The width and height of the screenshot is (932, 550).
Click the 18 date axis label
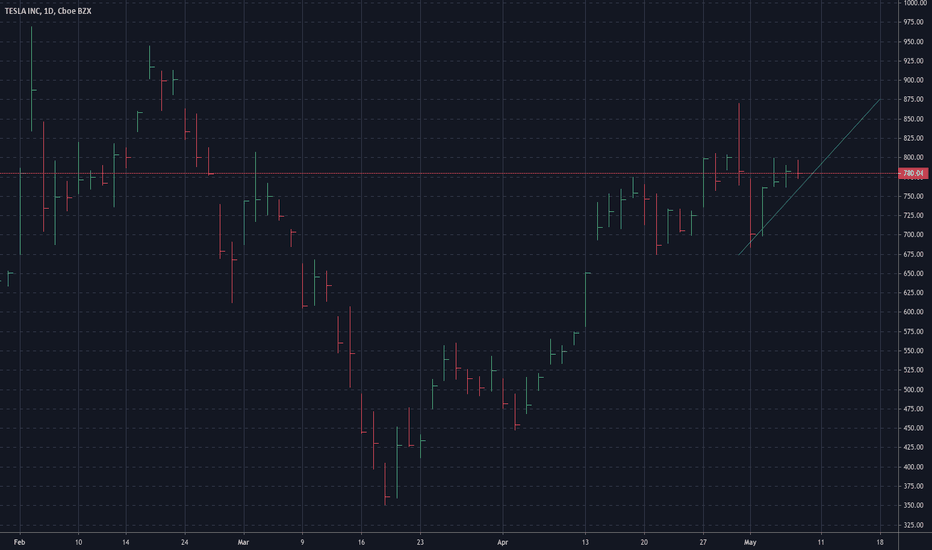point(880,542)
